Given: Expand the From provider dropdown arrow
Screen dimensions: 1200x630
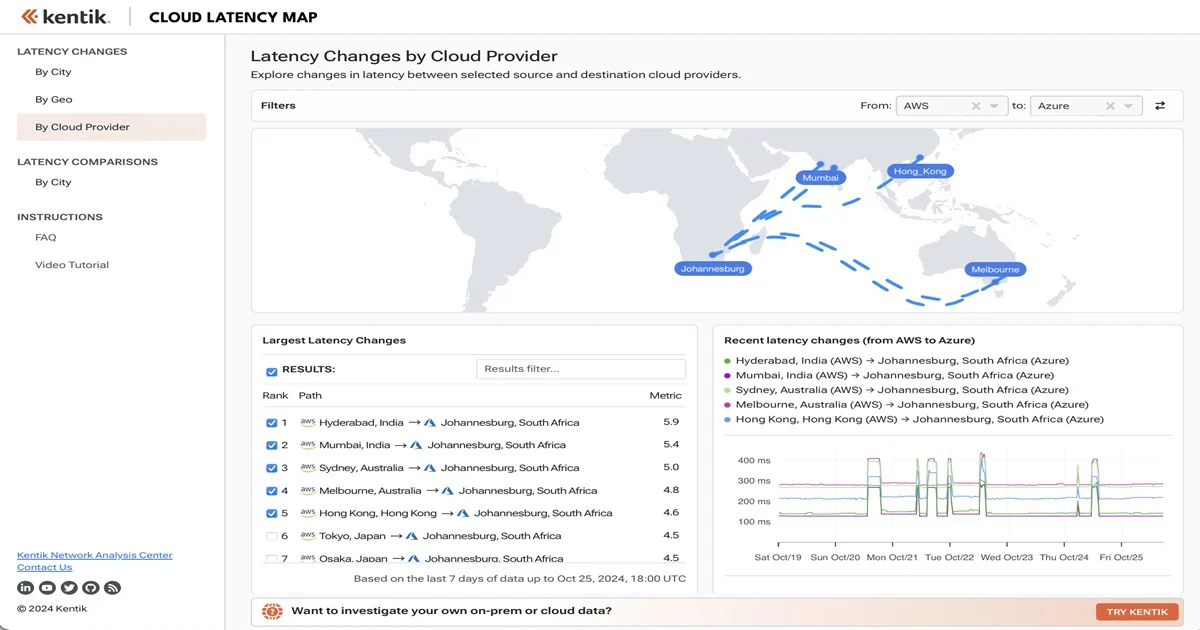Looking at the screenshot, I should click(x=994, y=106).
